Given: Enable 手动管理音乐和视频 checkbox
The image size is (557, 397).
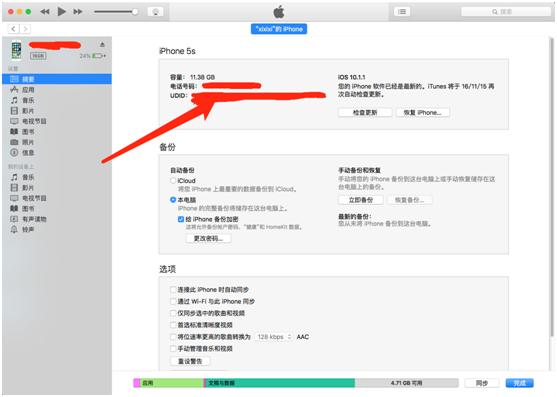Looking at the screenshot, I should [173, 349].
